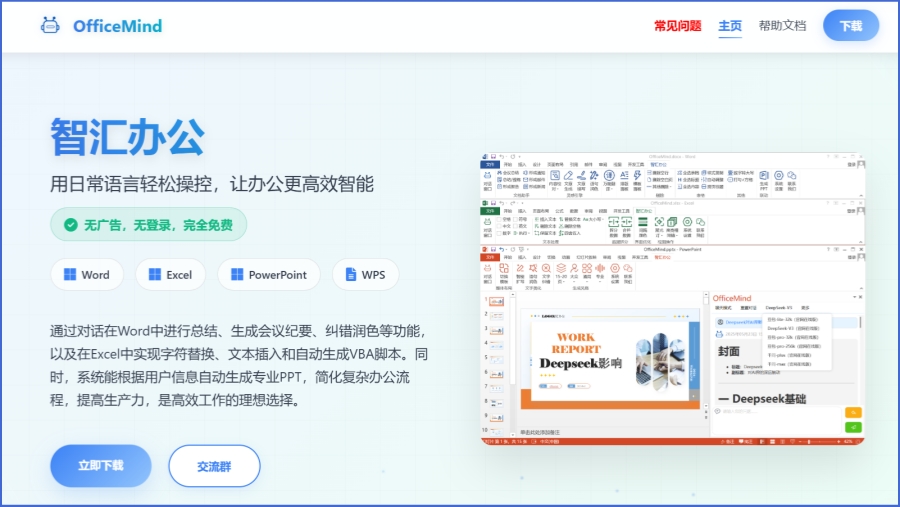
Task: Click the green send button in OfficeMind panel
Action: coord(854,427)
